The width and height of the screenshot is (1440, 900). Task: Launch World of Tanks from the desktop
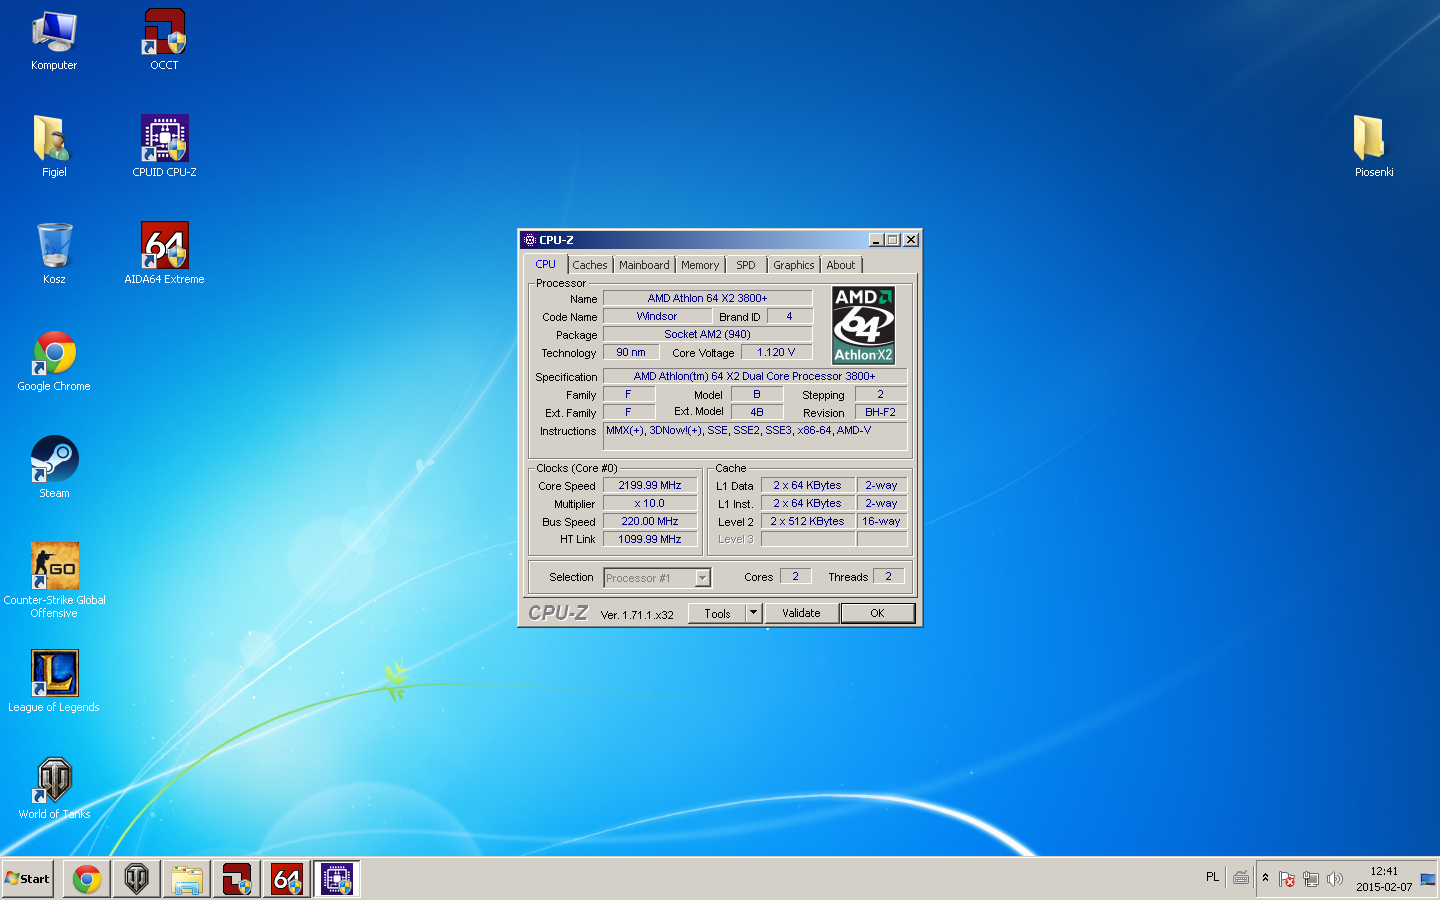53,781
